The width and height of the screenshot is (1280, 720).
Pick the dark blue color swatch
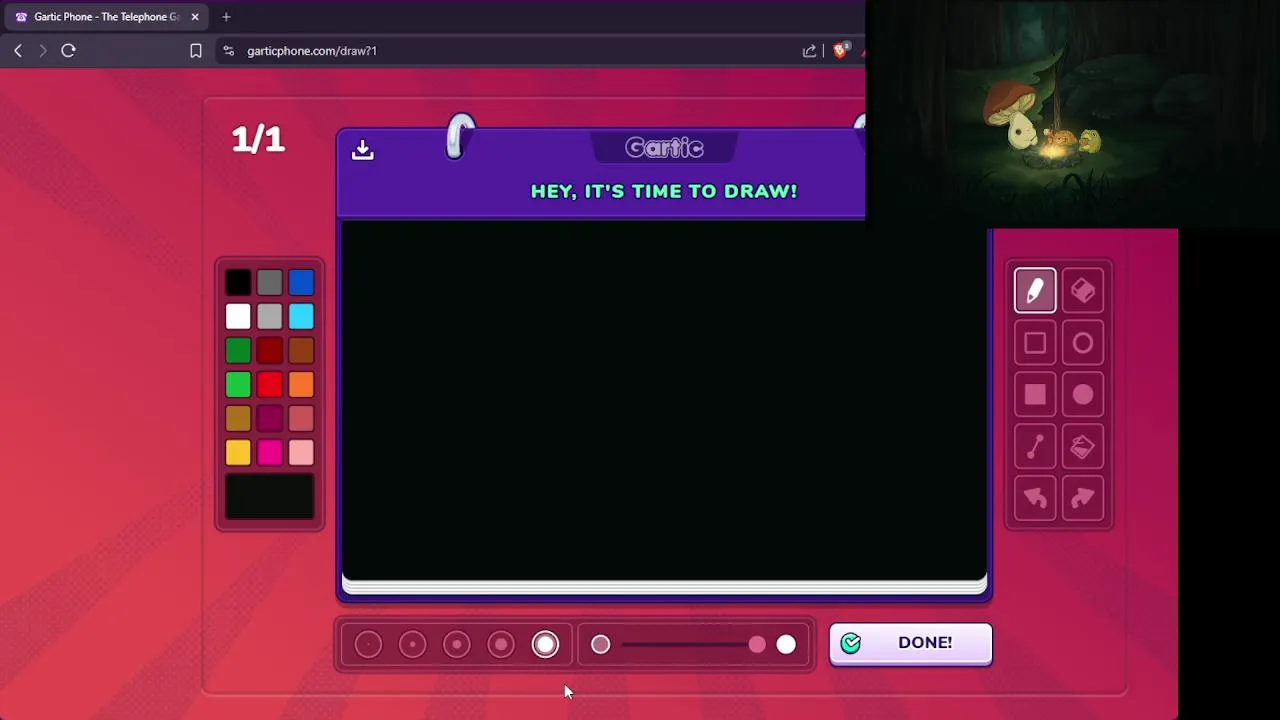pyautogui.click(x=301, y=283)
